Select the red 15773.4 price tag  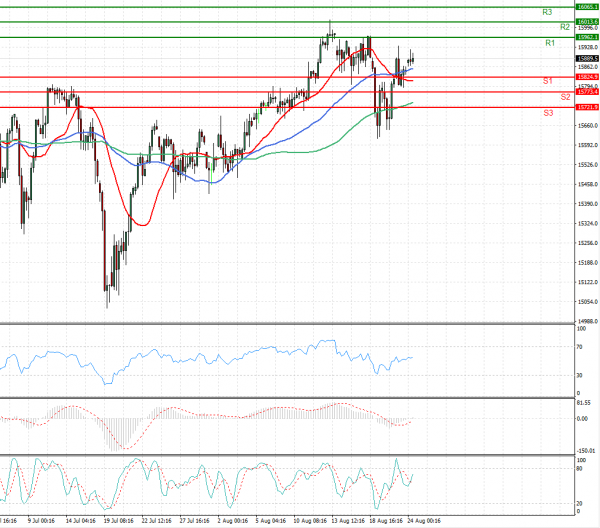click(587, 92)
